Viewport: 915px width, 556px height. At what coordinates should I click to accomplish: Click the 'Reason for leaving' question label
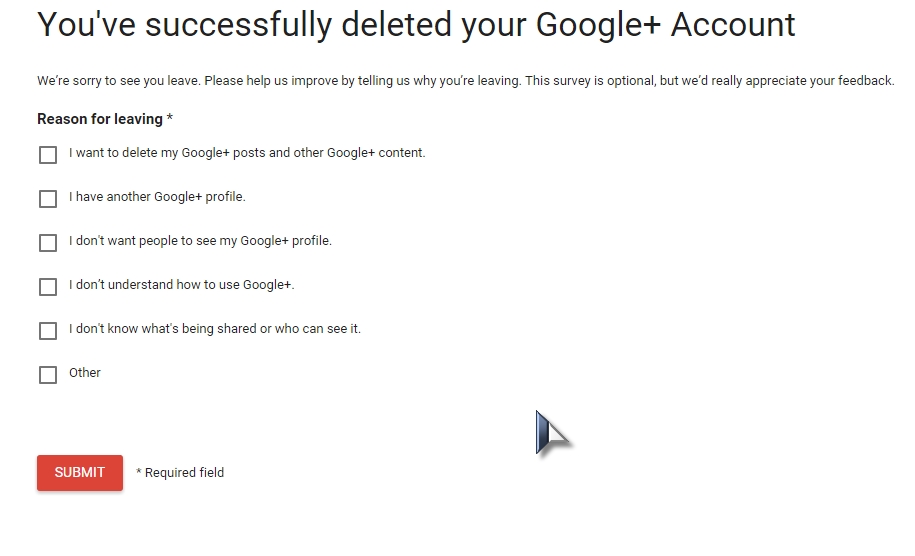[100, 119]
